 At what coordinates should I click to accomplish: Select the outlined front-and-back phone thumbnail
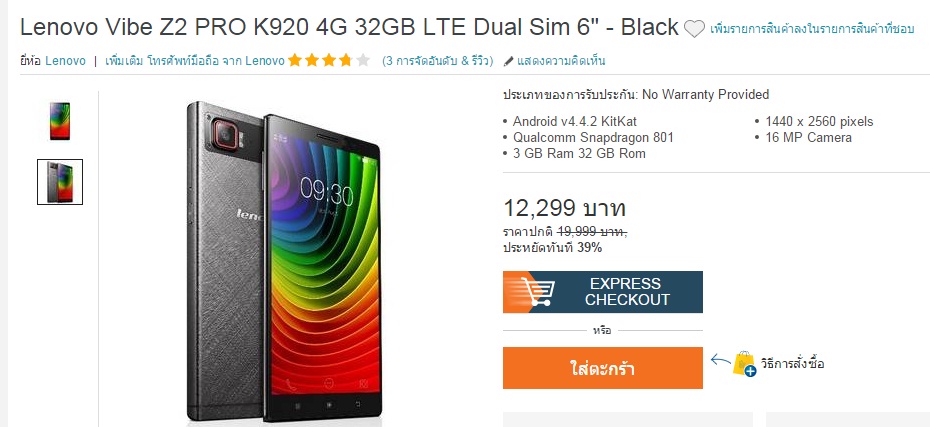pyautogui.click(x=60, y=182)
